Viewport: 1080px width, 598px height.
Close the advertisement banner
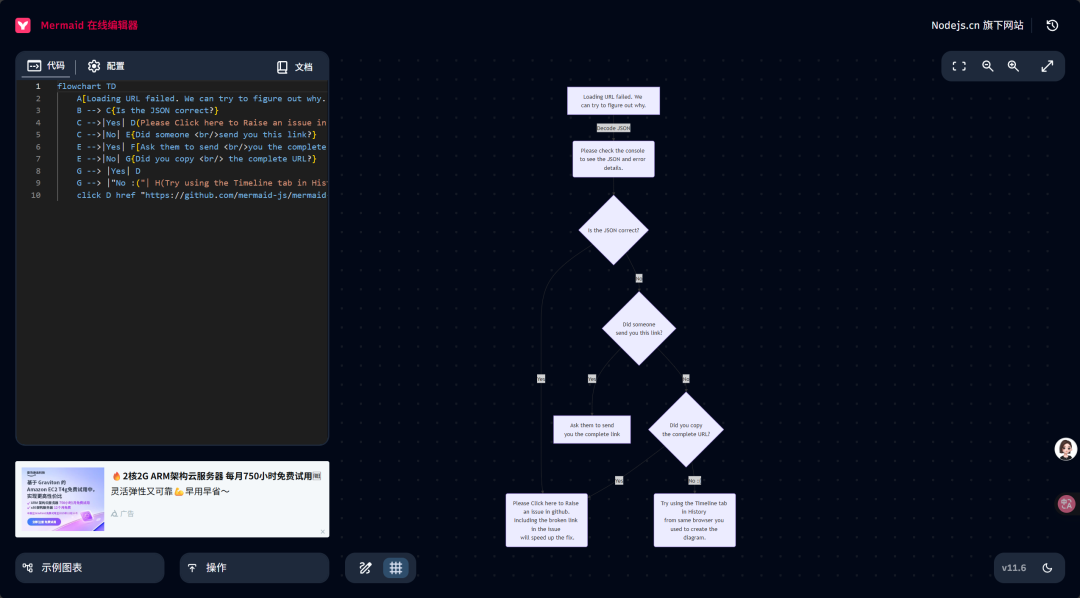[x=322, y=531]
